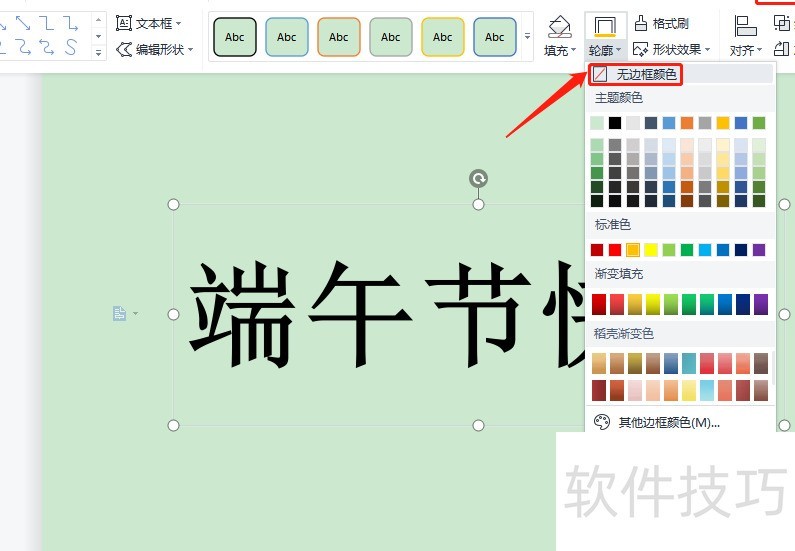Screen dimensions: 795x551
Task: Pick the first tan 稻壳渐变色 swatch
Action: 599,363
